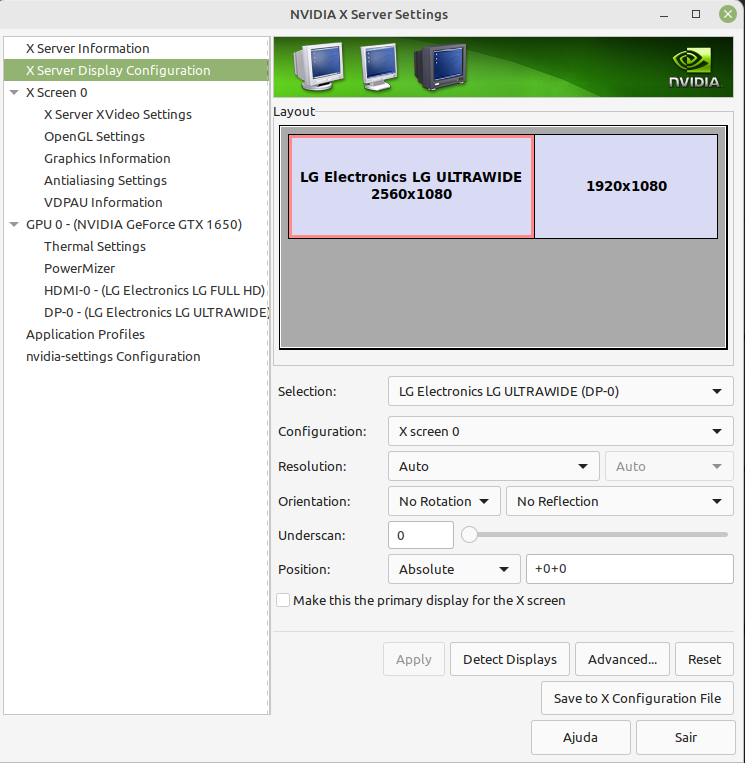Open the No Reflection dropdown

pos(619,501)
